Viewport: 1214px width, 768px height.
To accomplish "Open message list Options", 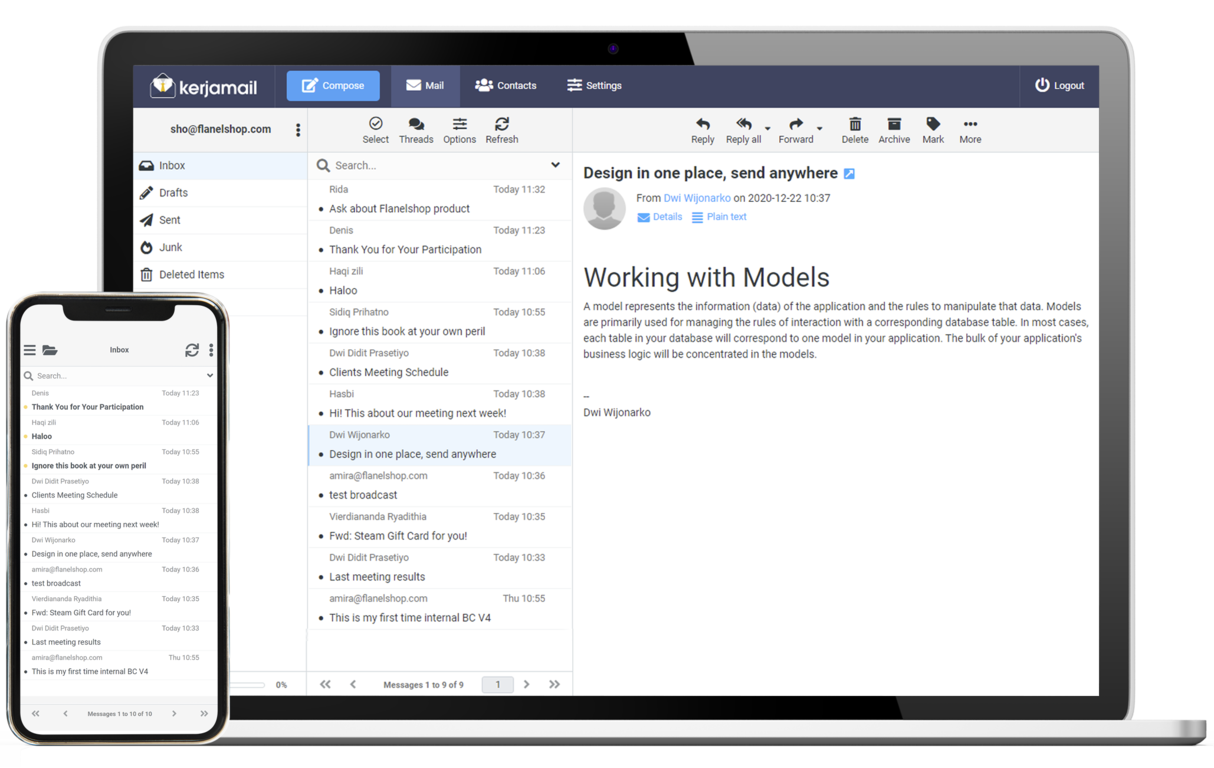I will click(x=459, y=131).
